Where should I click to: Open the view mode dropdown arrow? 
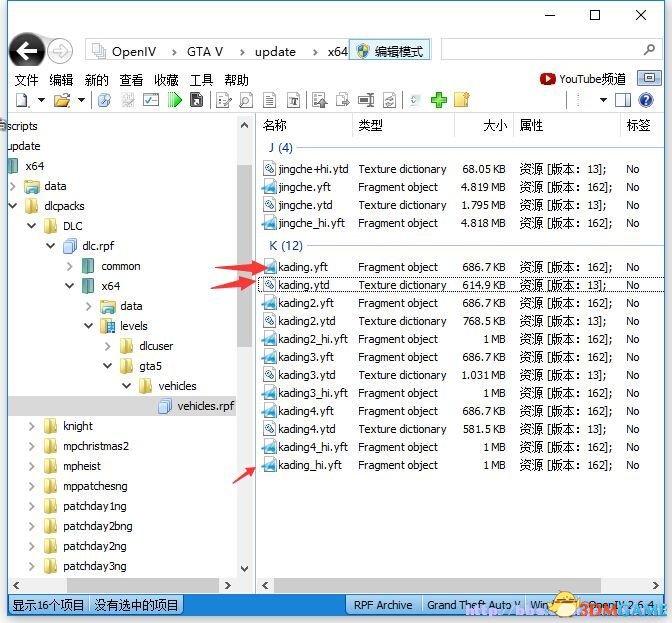pos(603,100)
